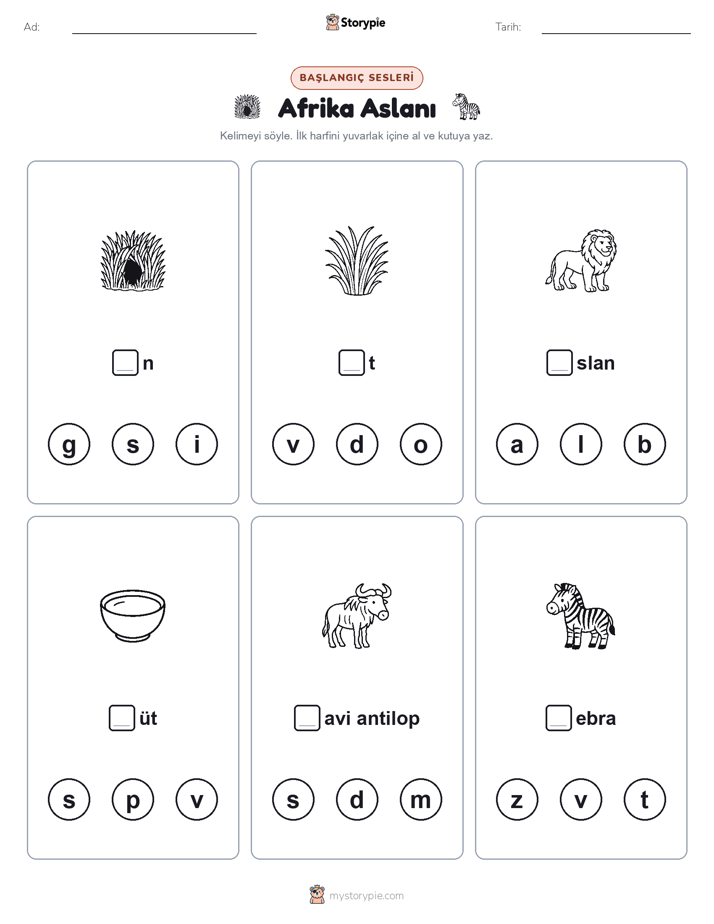Click the BAŞLANGIÇ SESLERİ badge
Screen dimensions: 714x924
pyautogui.click(x=356, y=78)
